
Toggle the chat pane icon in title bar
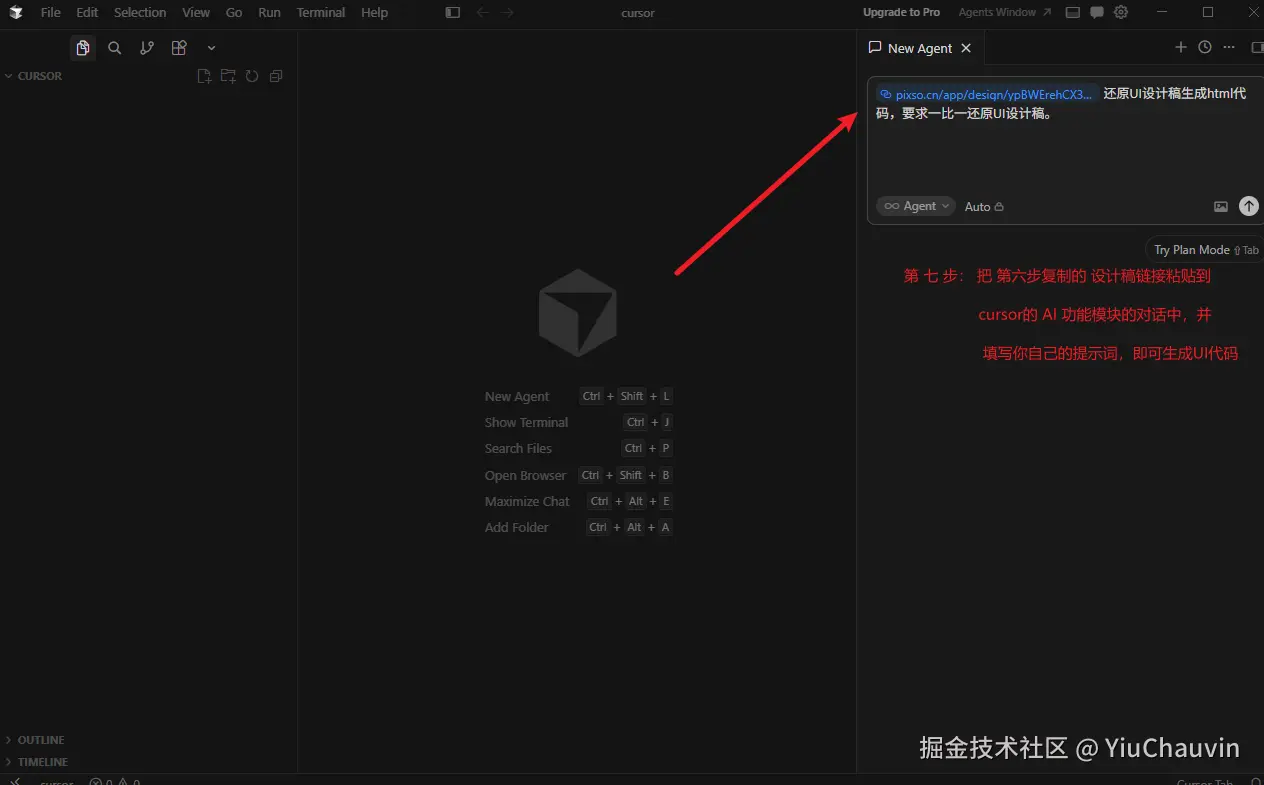[1097, 13]
